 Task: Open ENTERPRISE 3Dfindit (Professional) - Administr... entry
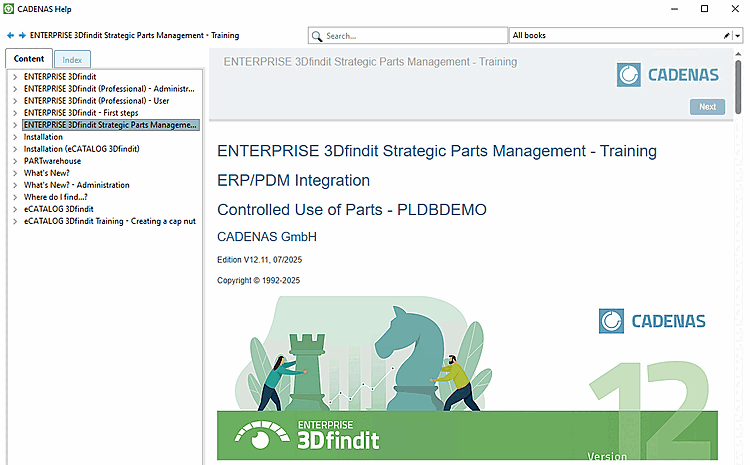109,89
